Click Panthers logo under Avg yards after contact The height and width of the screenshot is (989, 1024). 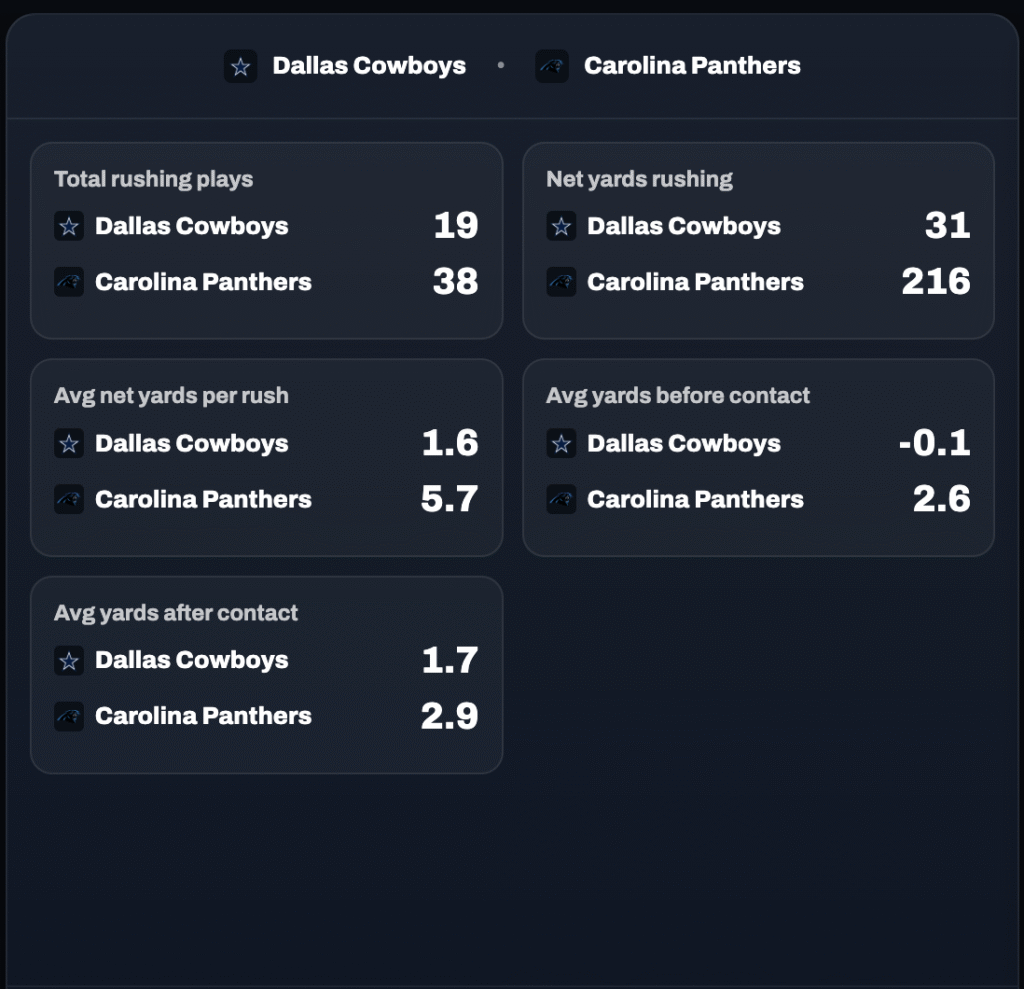pos(69,716)
